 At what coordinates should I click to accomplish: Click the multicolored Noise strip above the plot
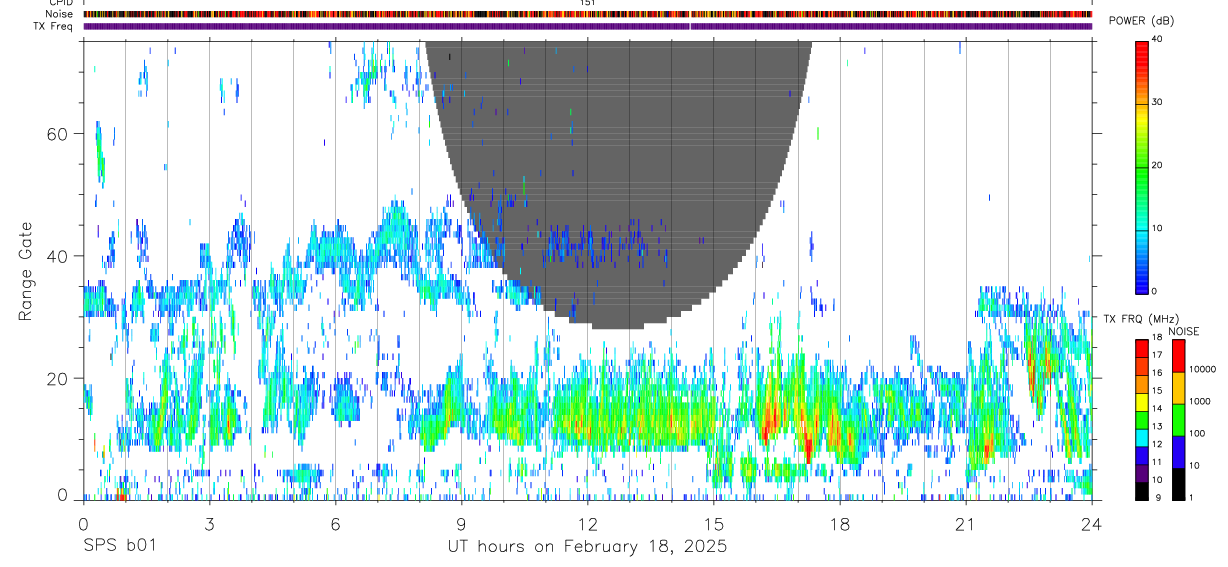tap(587, 14)
